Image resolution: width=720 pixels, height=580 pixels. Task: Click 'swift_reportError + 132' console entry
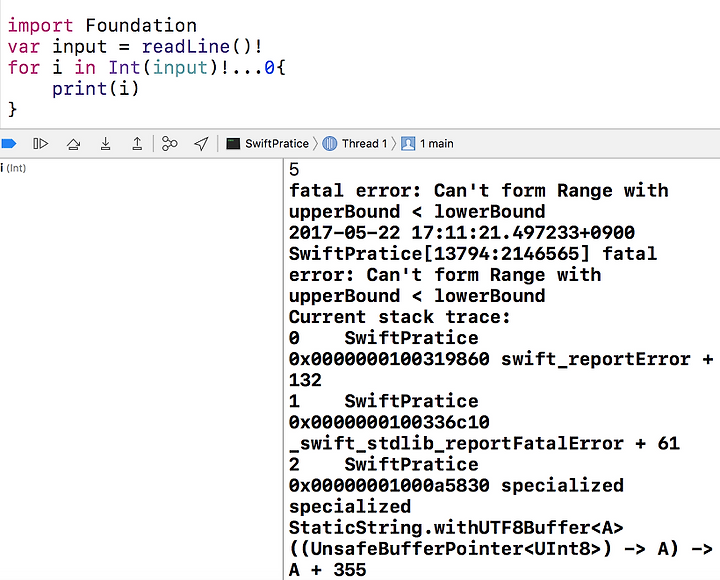[501, 370]
